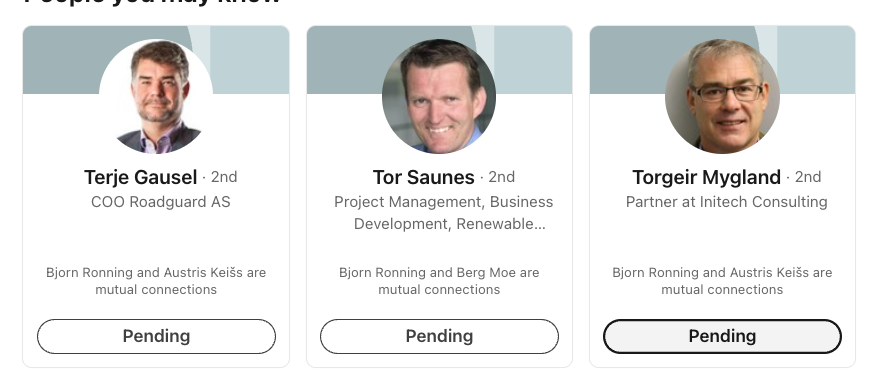Click 2nd degree badge beside Terje Gausel
This screenshot has width=877, height=377.
(224, 177)
